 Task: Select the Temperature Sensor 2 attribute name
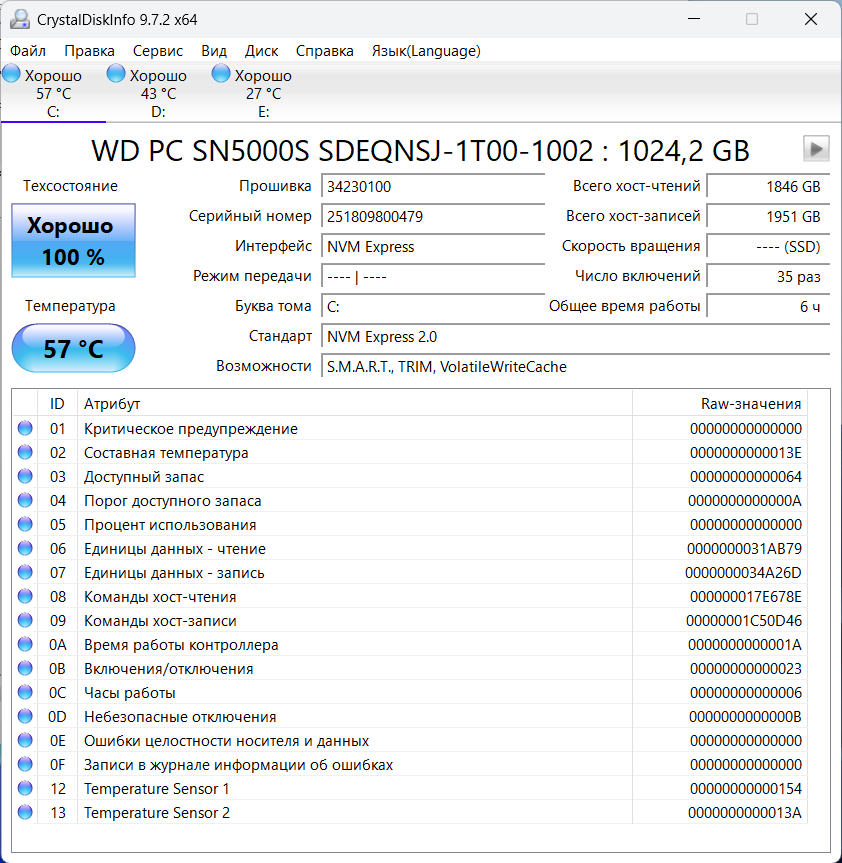pos(156,812)
